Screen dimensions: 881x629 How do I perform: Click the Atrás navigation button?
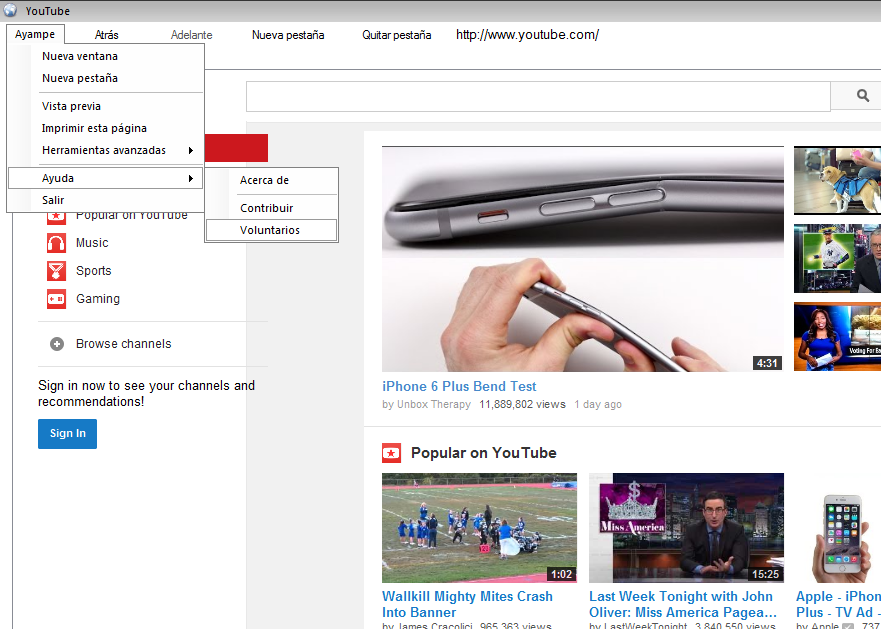tap(105, 33)
